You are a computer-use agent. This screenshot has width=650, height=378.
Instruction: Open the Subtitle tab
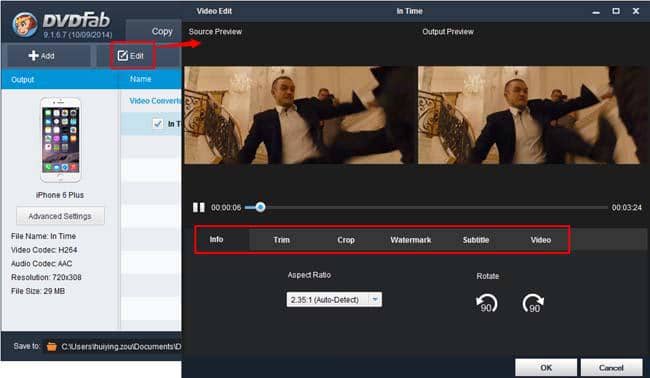[x=476, y=240]
